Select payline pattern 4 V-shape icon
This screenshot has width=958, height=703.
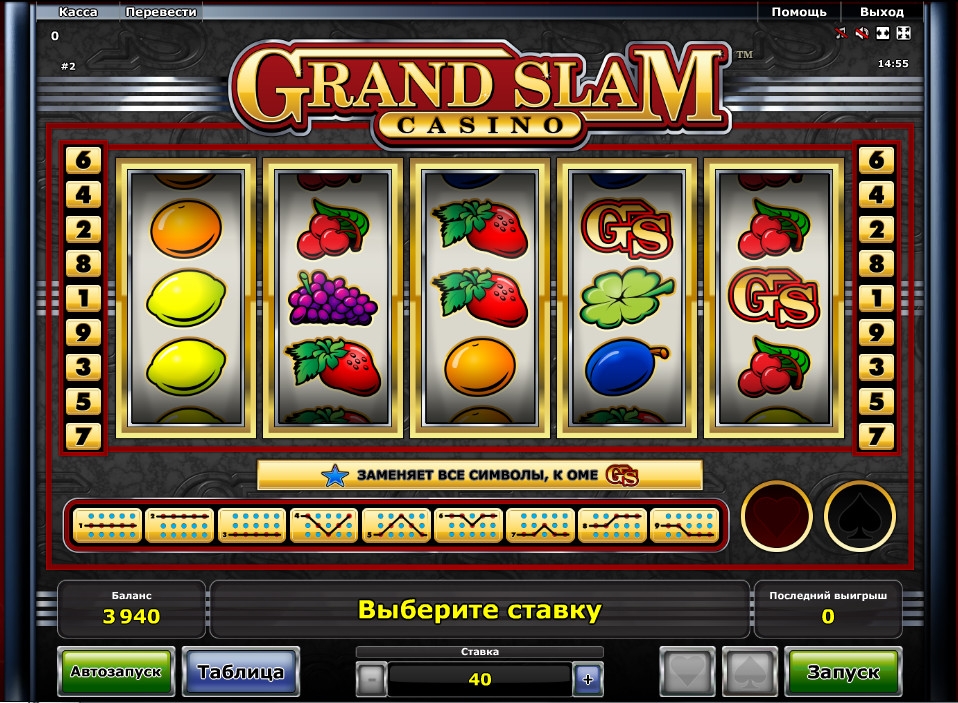coord(324,525)
